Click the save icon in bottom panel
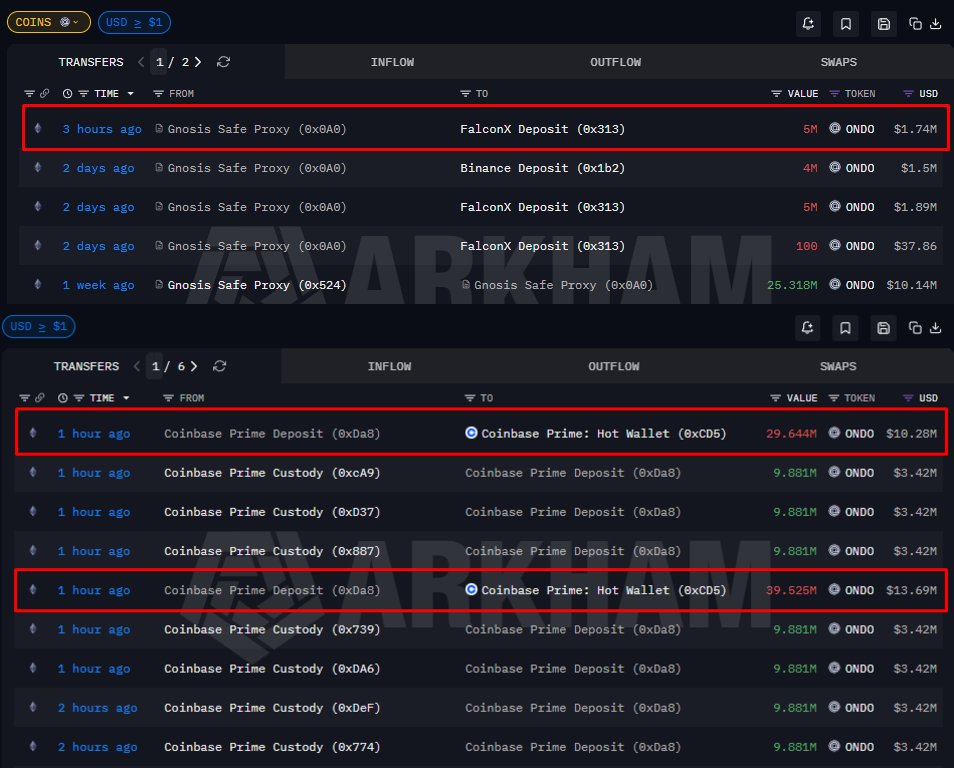Screen dimensions: 954x768 click(x=883, y=328)
